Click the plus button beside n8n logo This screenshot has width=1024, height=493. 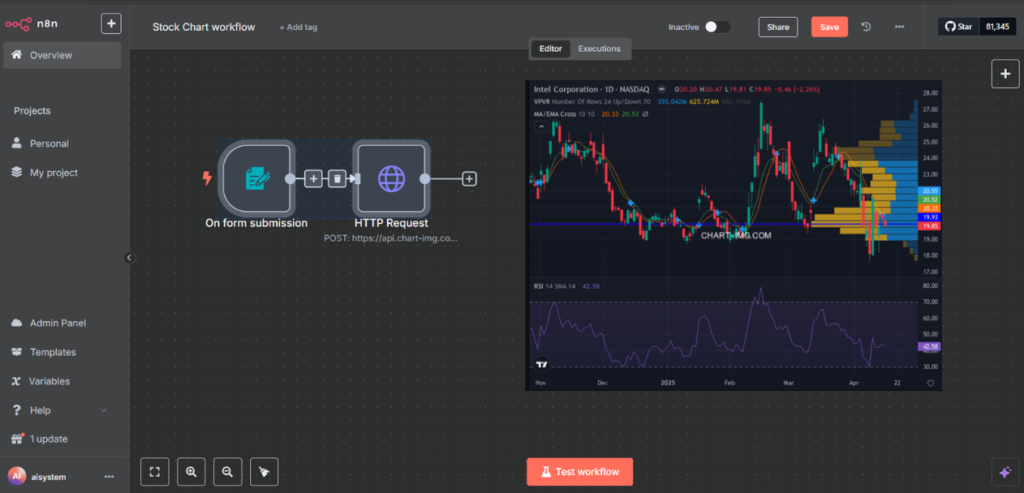coord(111,24)
